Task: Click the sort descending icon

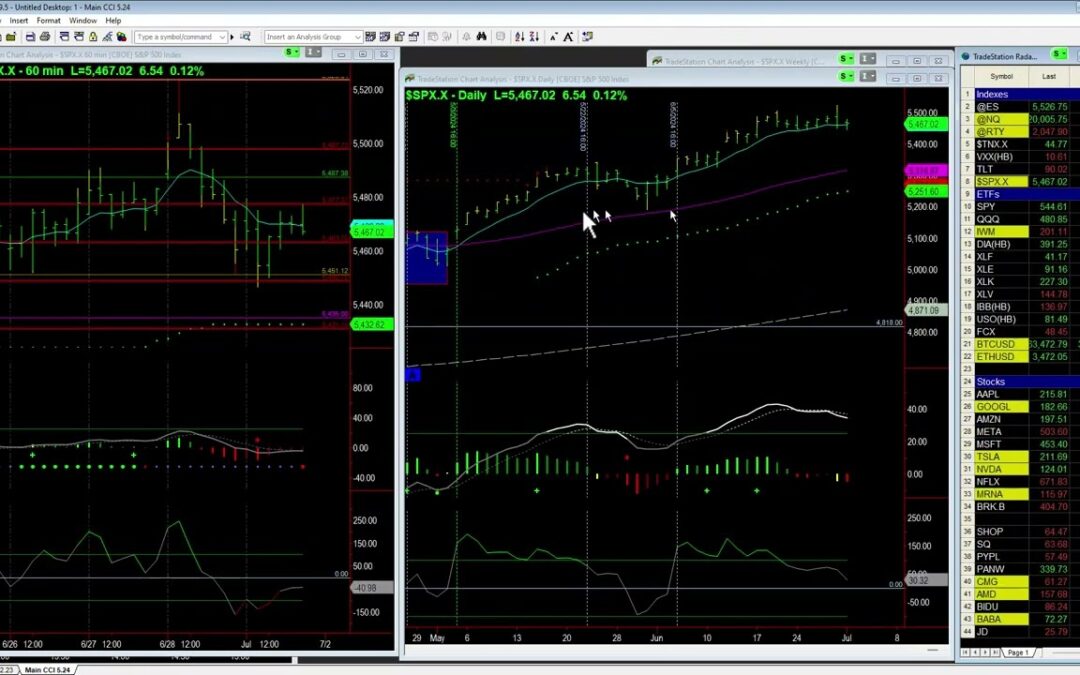Action: pos(534,37)
